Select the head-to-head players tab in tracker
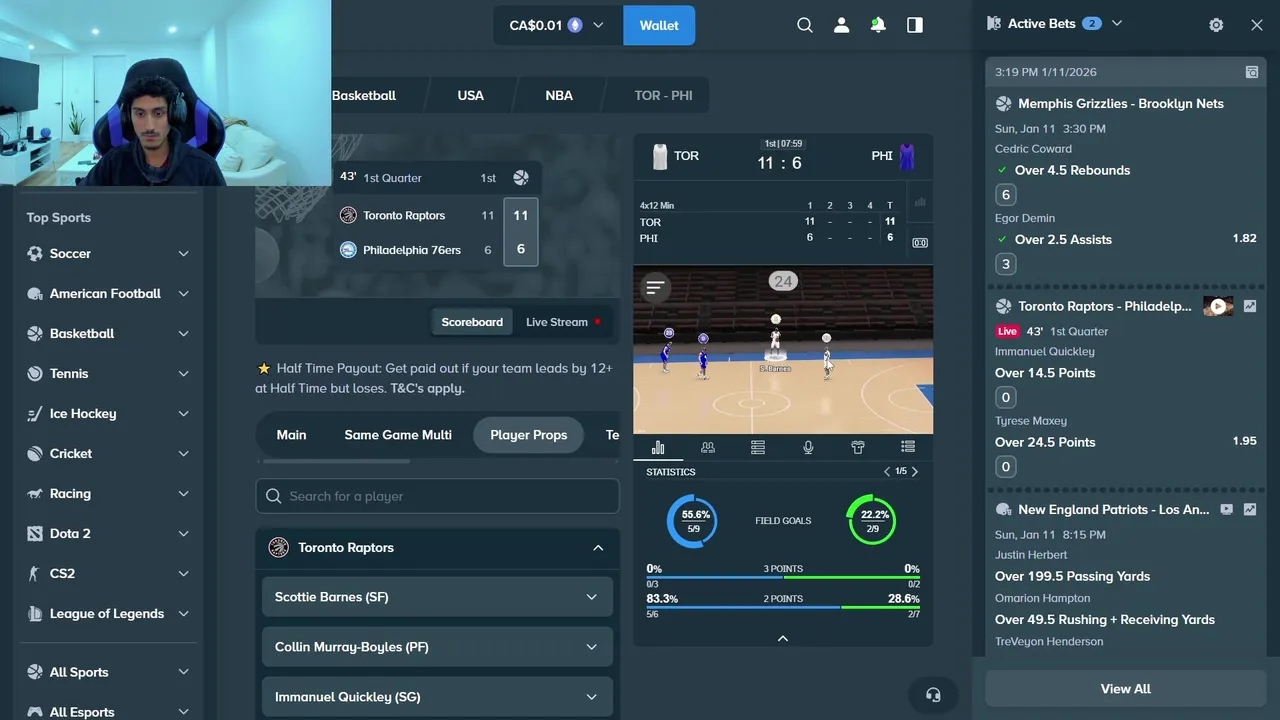This screenshot has width=1280, height=720. (x=708, y=447)
